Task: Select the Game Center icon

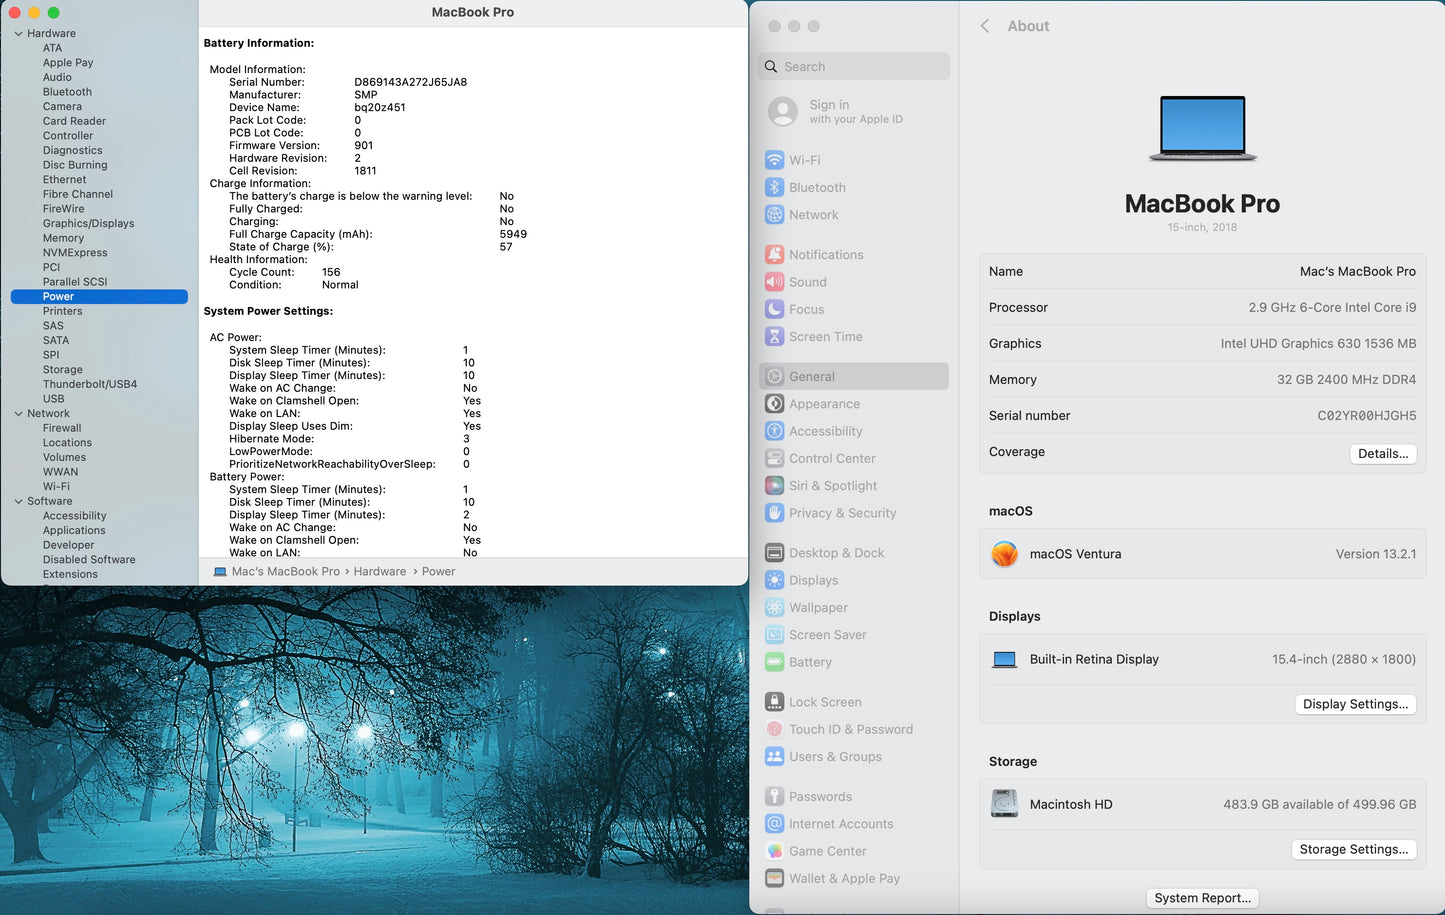Action: (x=774, y=851)
